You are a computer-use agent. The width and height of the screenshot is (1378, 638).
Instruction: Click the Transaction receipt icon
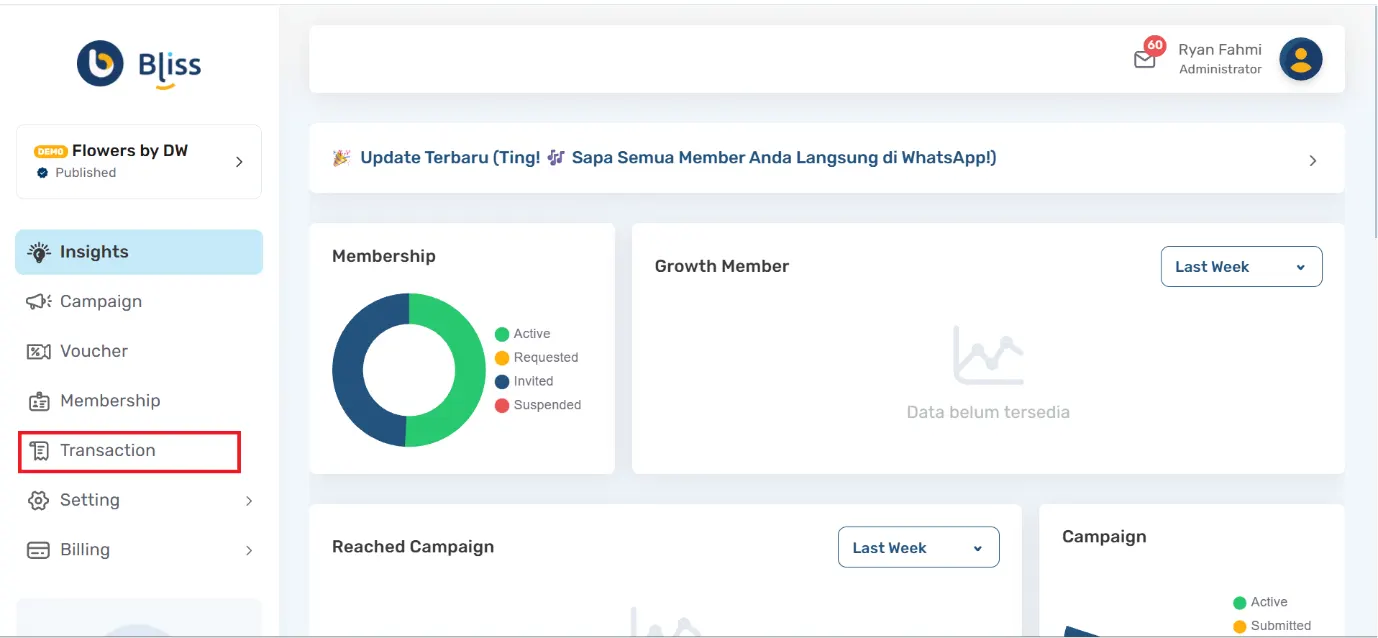[38, 451]
